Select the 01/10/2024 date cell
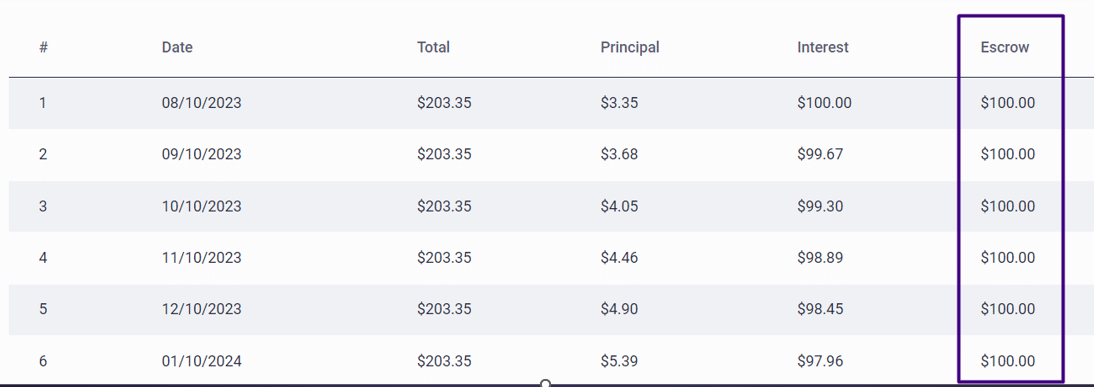 click(202, 361)
